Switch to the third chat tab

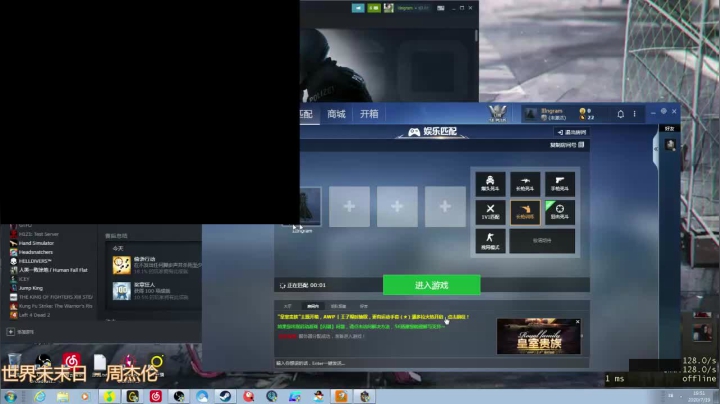pyautogui.click(x=338, y=306)
